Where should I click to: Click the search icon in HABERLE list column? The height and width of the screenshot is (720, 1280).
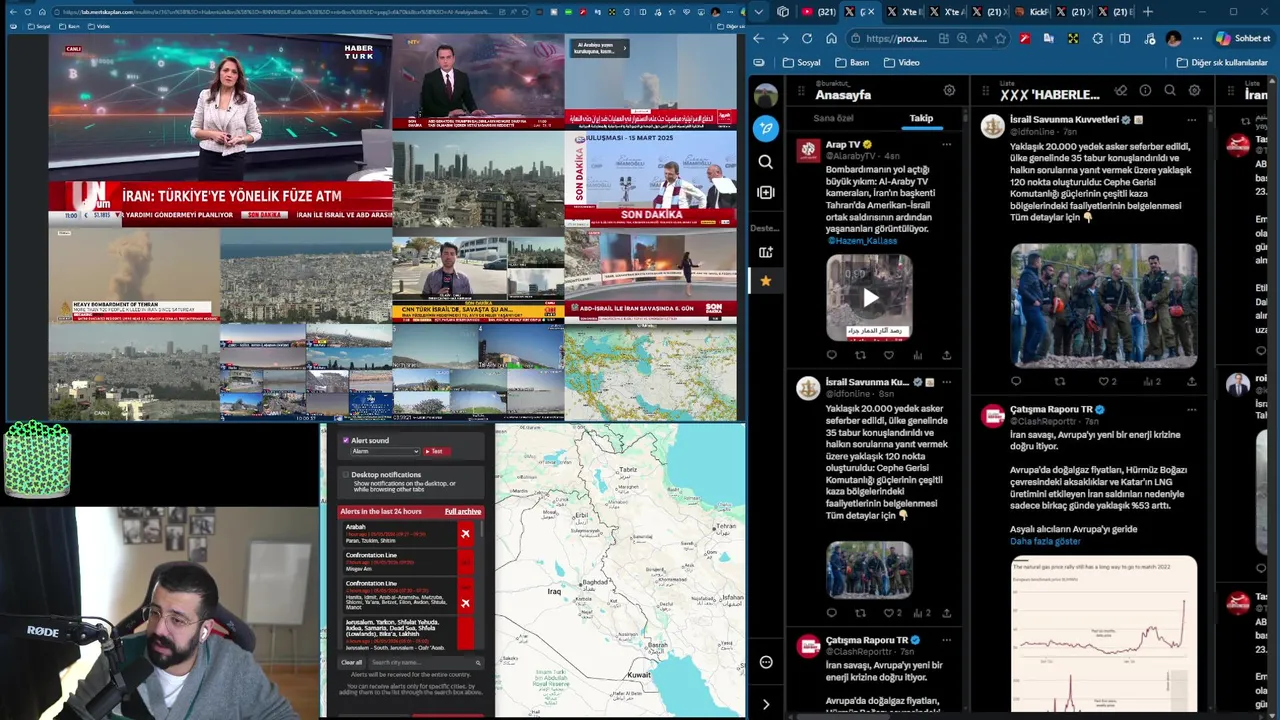(x=1169, y=90)
